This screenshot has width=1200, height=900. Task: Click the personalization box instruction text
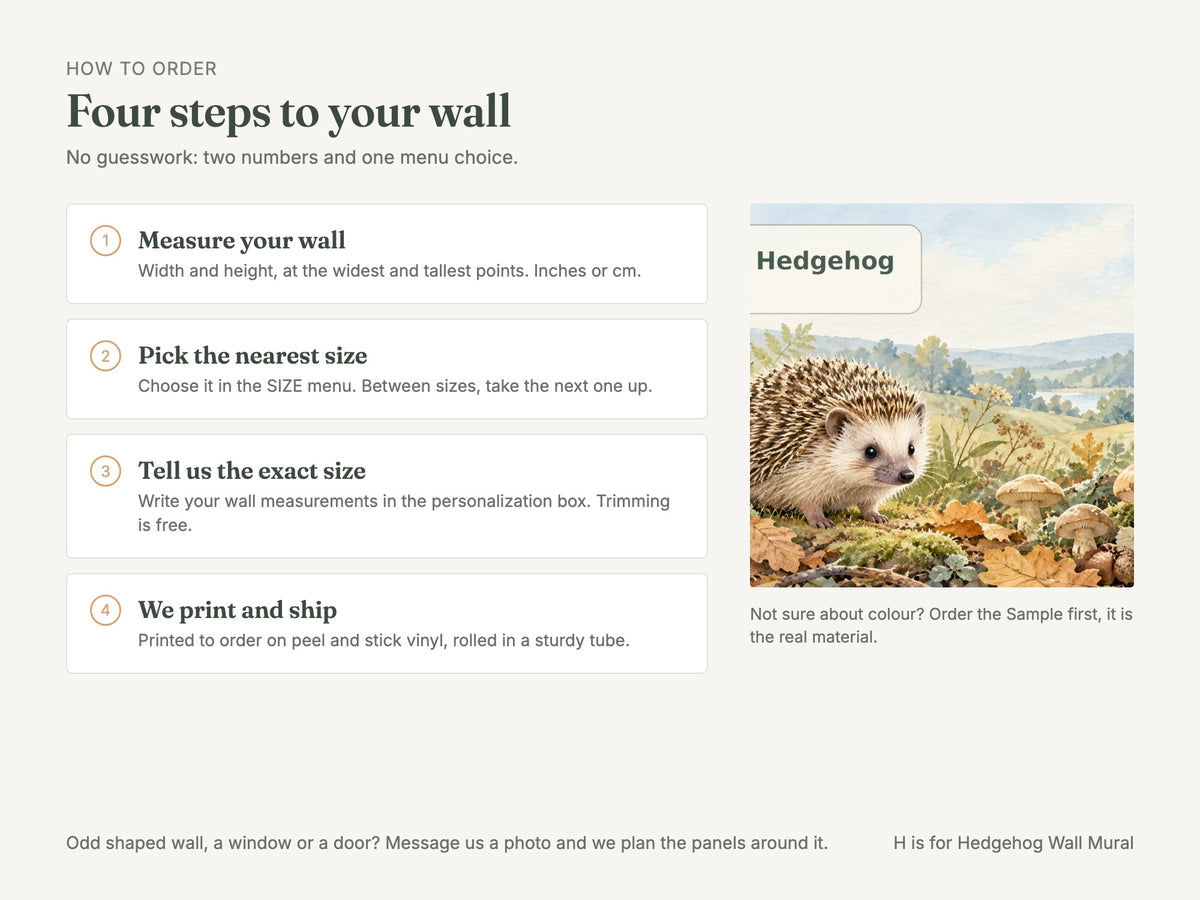(x=404, y=513)
